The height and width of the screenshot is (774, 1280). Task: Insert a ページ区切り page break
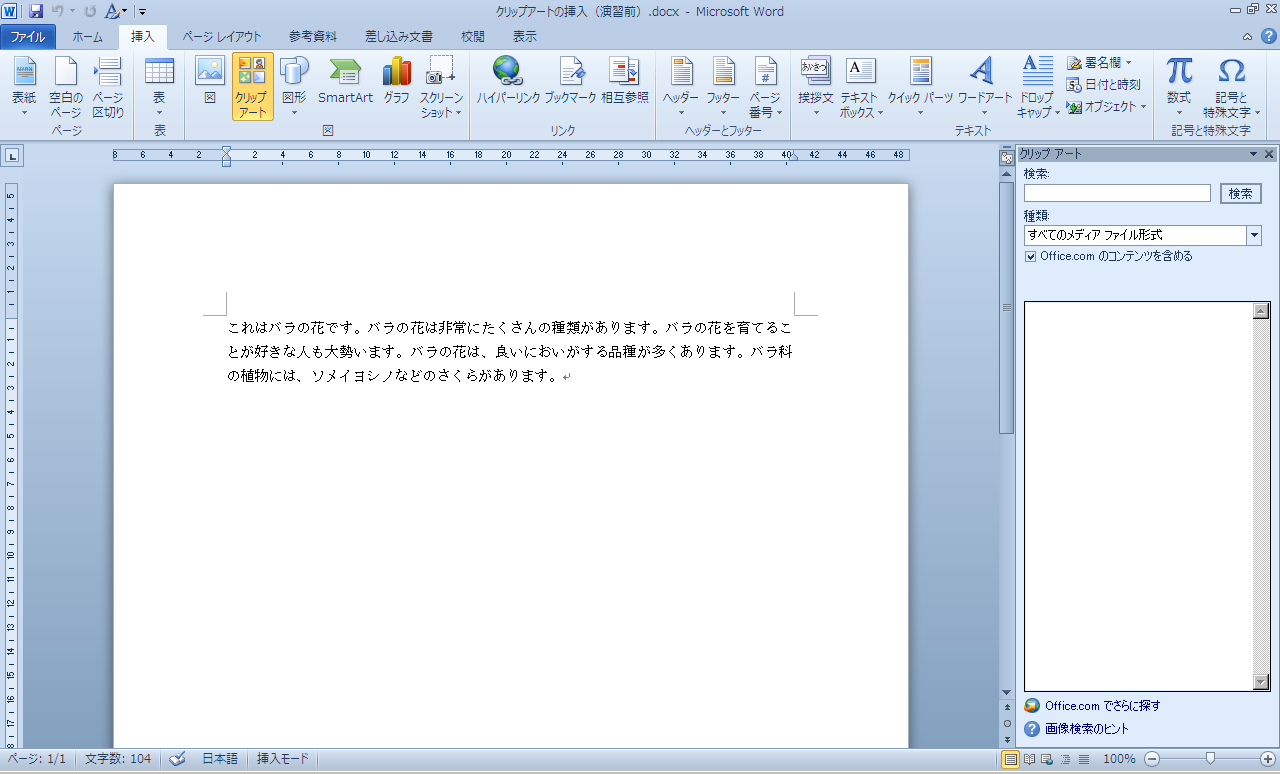pos(108,86)
